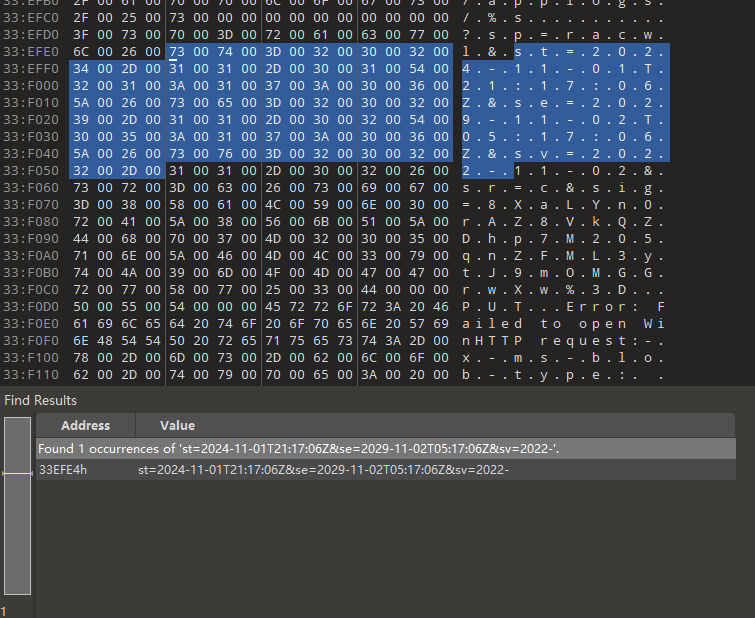This screenshot has width=755, height=618.
Task: Select address 33:F080 row label
Action: (x=31, y=222)
